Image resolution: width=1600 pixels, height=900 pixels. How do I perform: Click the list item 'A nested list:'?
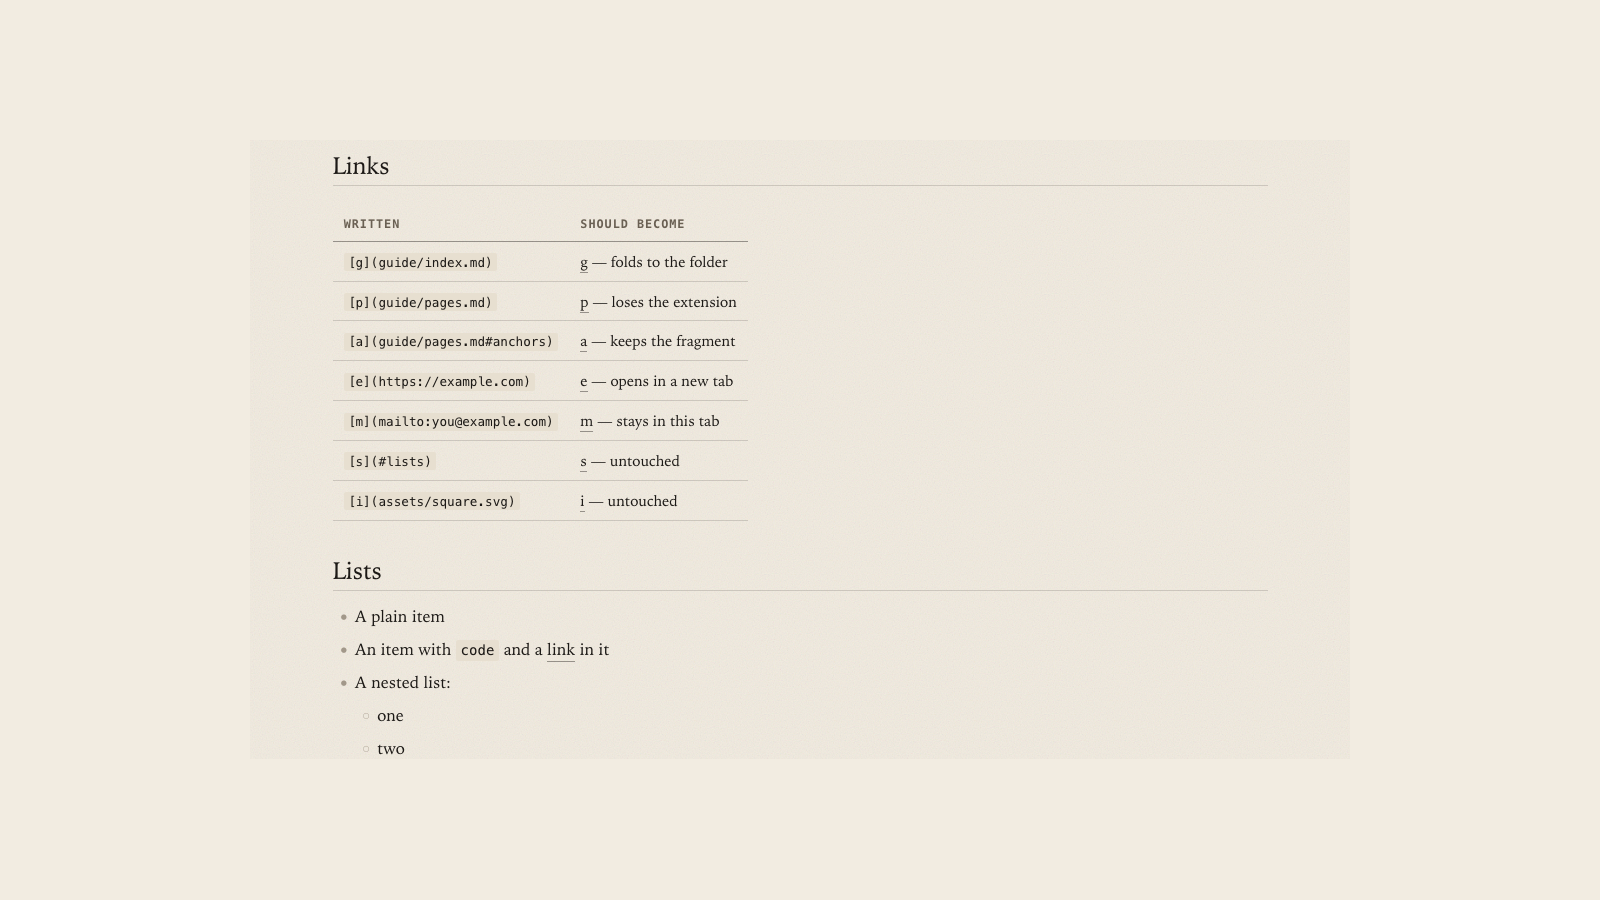403,683
